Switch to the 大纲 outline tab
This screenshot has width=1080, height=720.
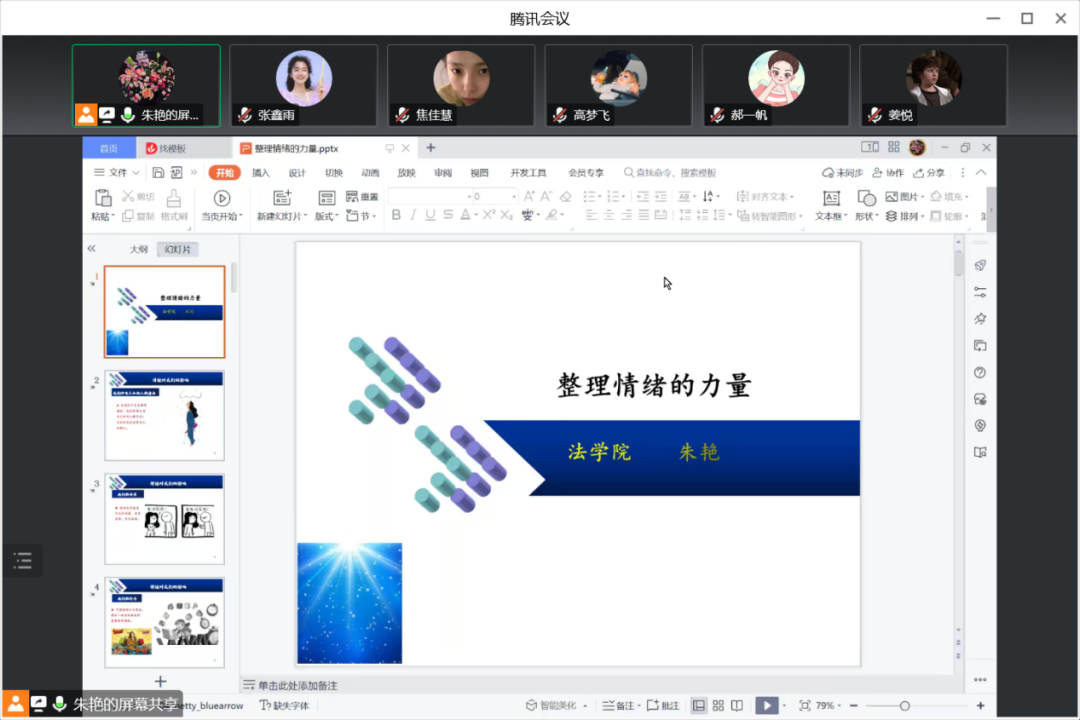138,249
